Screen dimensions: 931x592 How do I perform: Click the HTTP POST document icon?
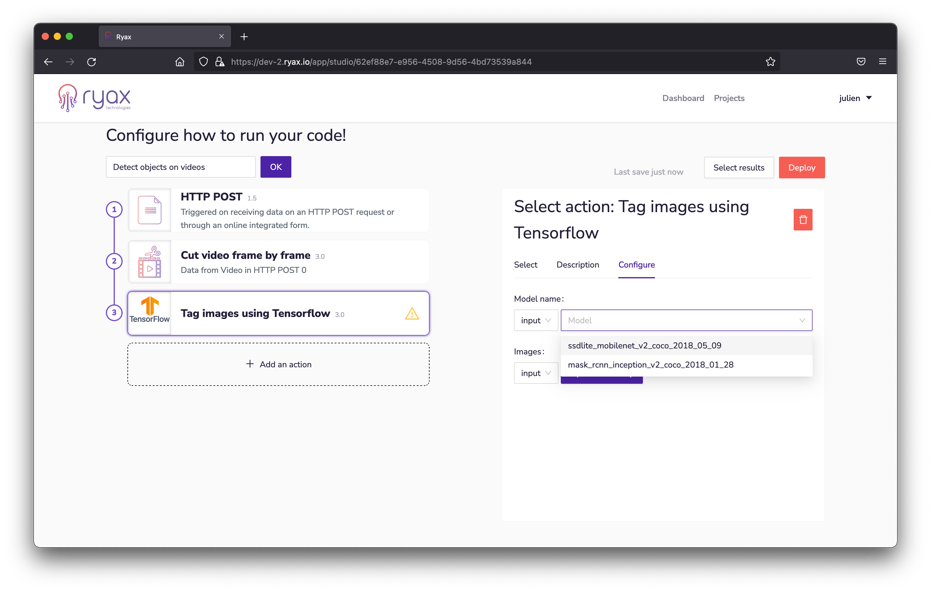pos(149,210)
